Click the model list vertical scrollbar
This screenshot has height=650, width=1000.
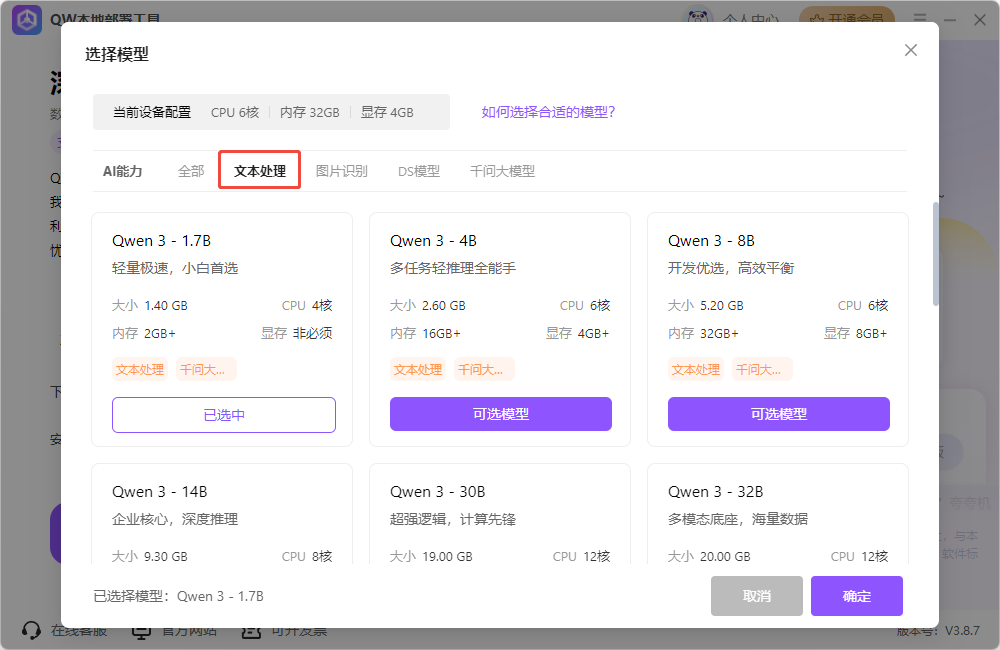(x=936, y=254)
